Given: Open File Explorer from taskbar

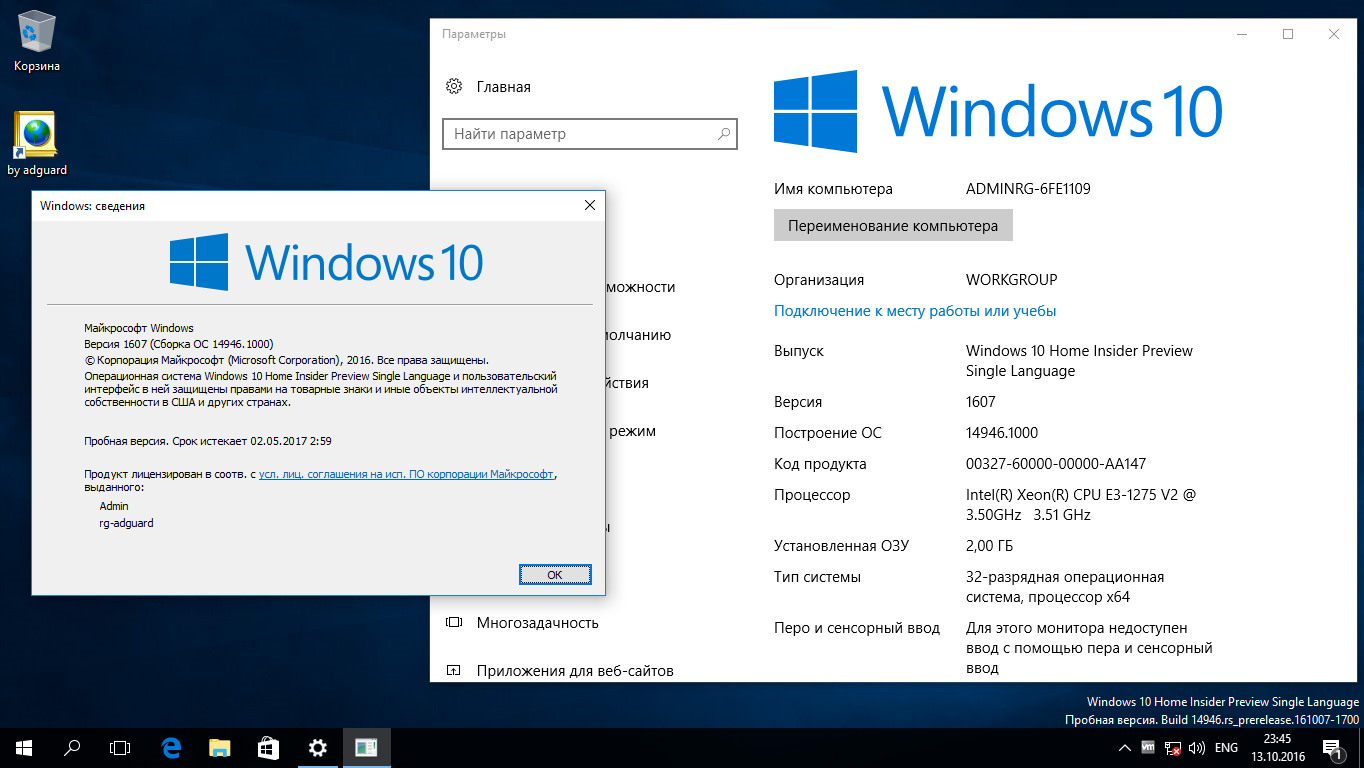Looking at the screenshot, I should point(220,747).
